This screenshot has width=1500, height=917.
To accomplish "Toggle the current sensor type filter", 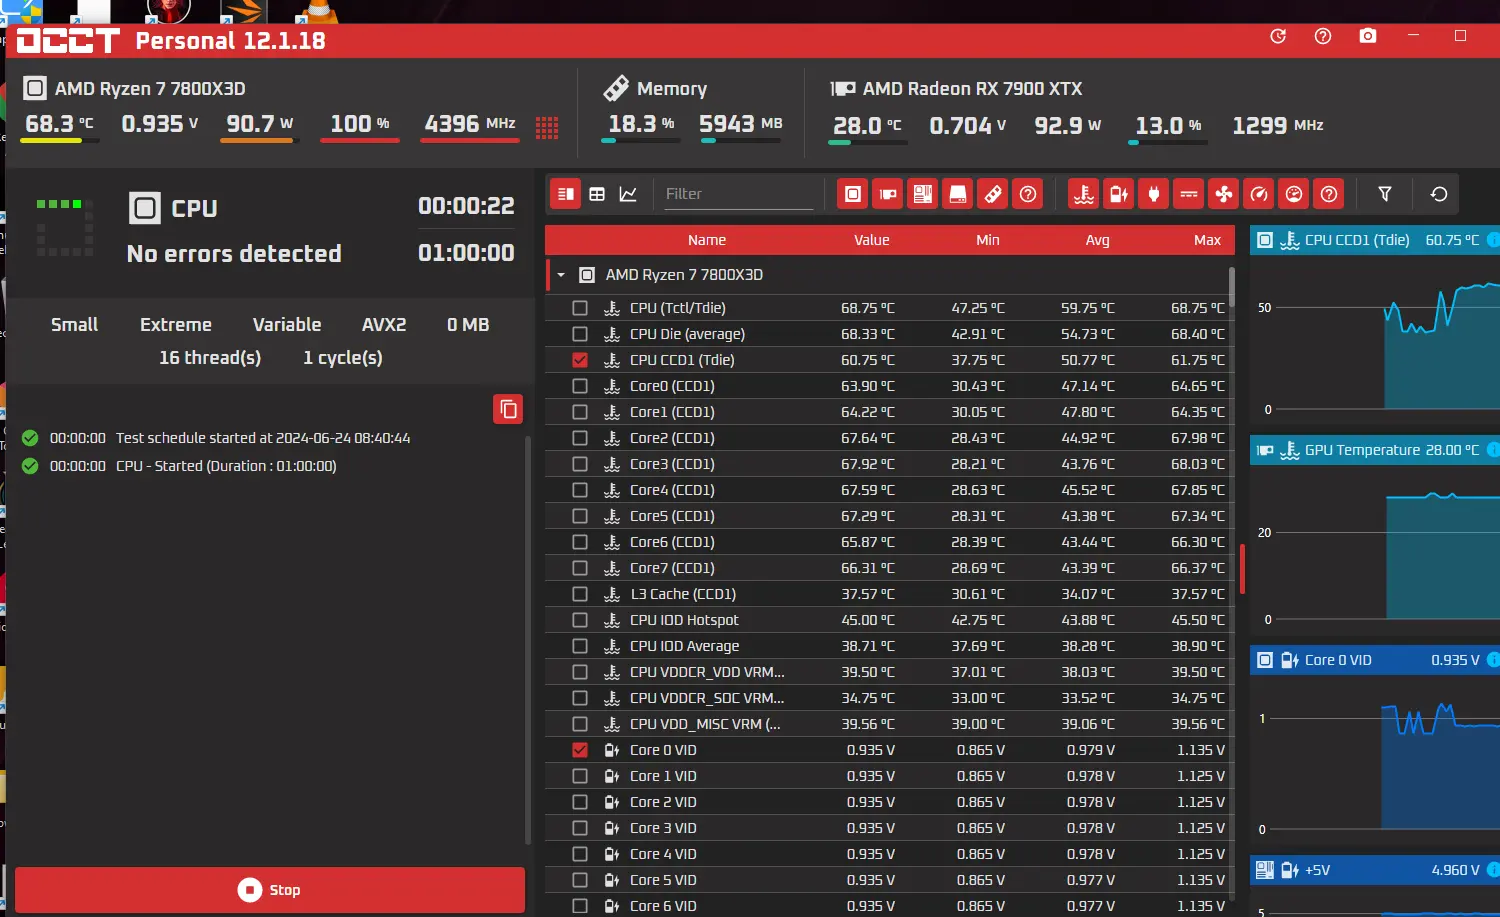I will (1189, 194).
